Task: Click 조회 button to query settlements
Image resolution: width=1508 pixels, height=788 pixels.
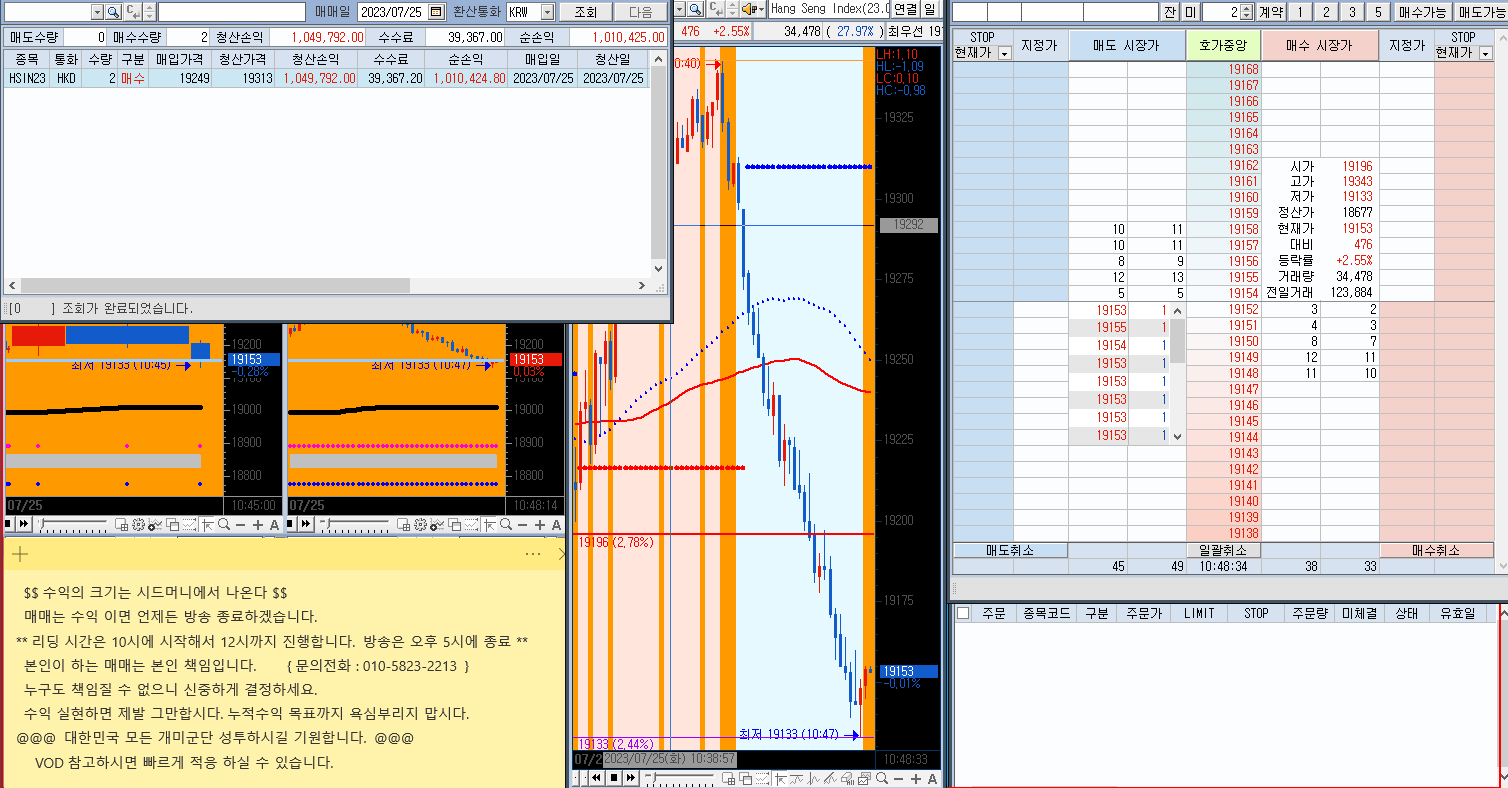Action: point(584,12)
